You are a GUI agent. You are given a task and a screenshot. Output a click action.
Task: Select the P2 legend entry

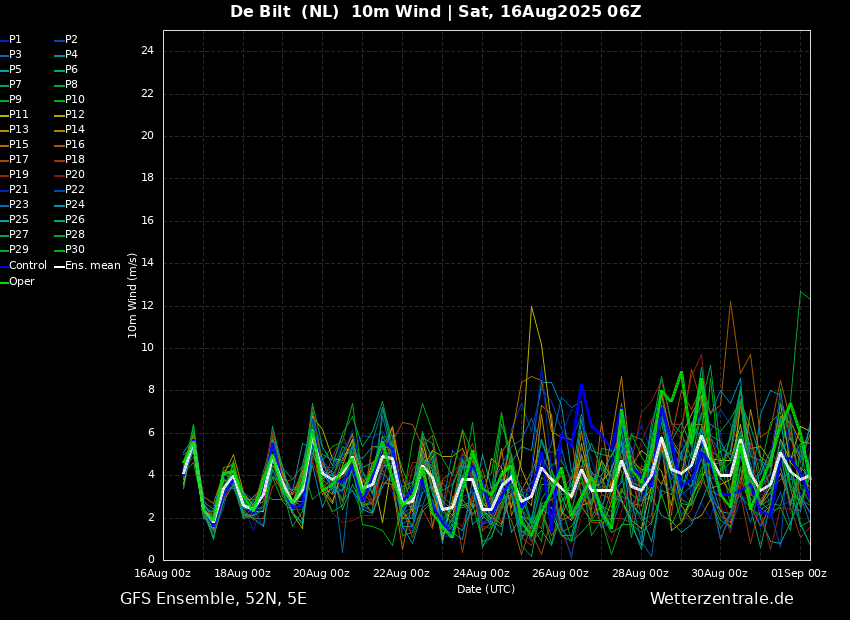pyautogui.click(x=71, y=40)
